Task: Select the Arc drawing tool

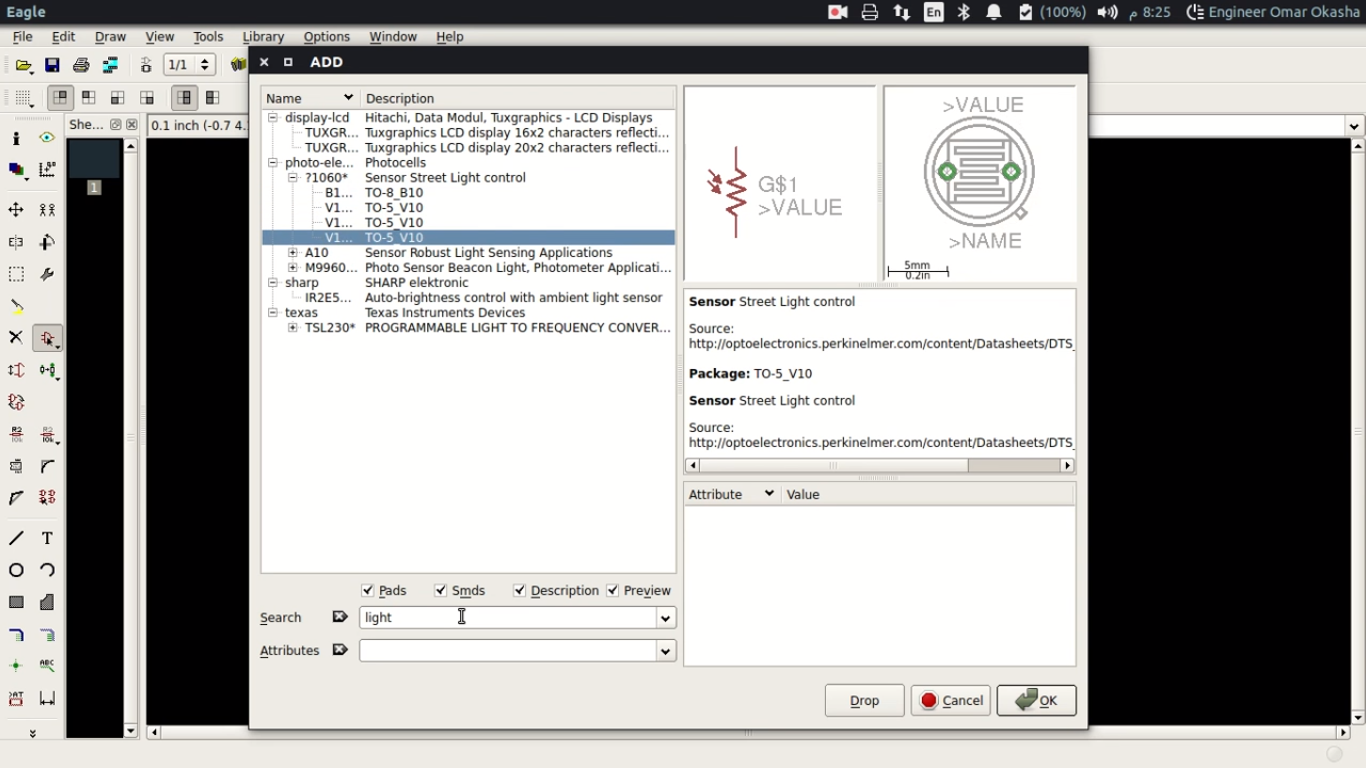Action: [x=47, y=570]
